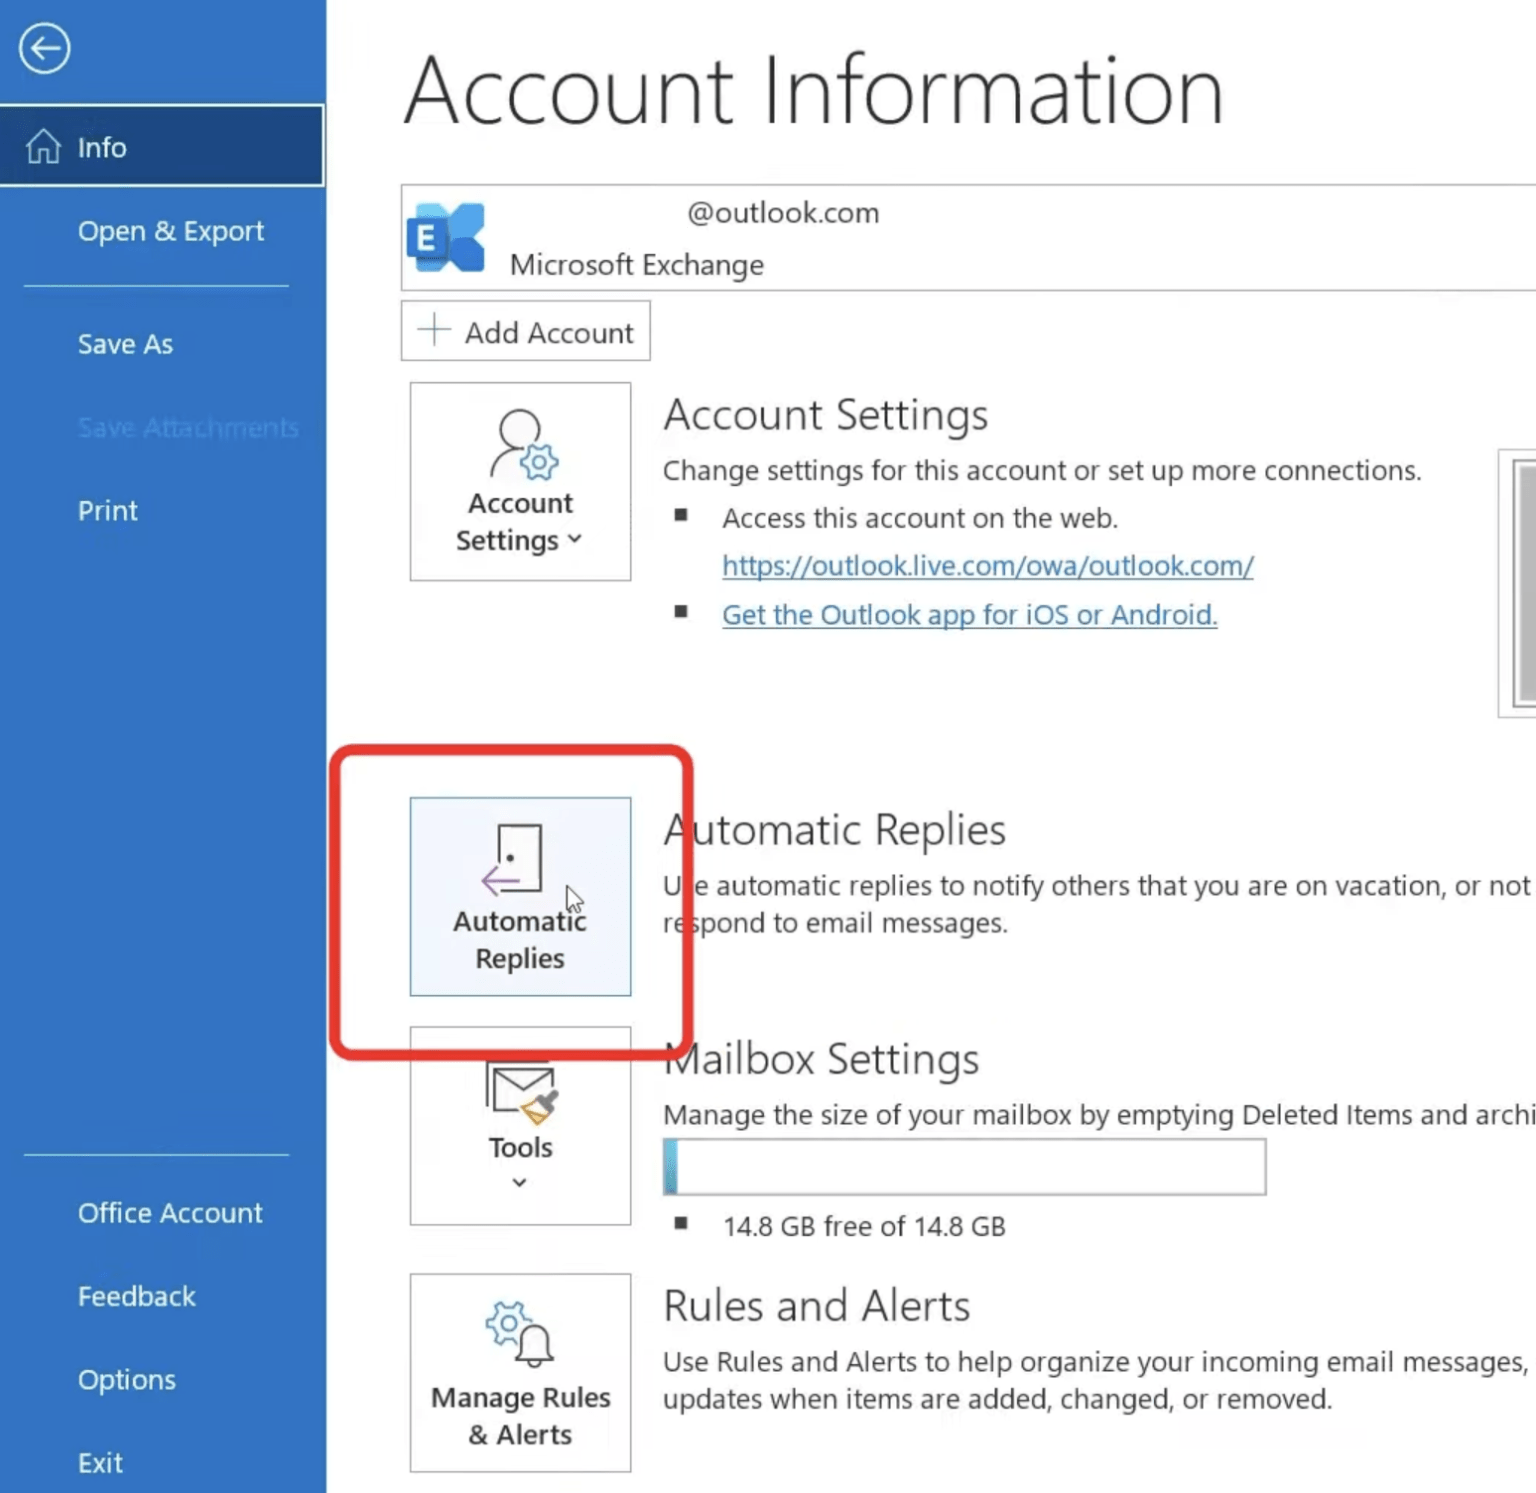Viewport: 1536px width, 1493px height.
Task: Select Office Account in the sidebar
Action: point(170,1212)
